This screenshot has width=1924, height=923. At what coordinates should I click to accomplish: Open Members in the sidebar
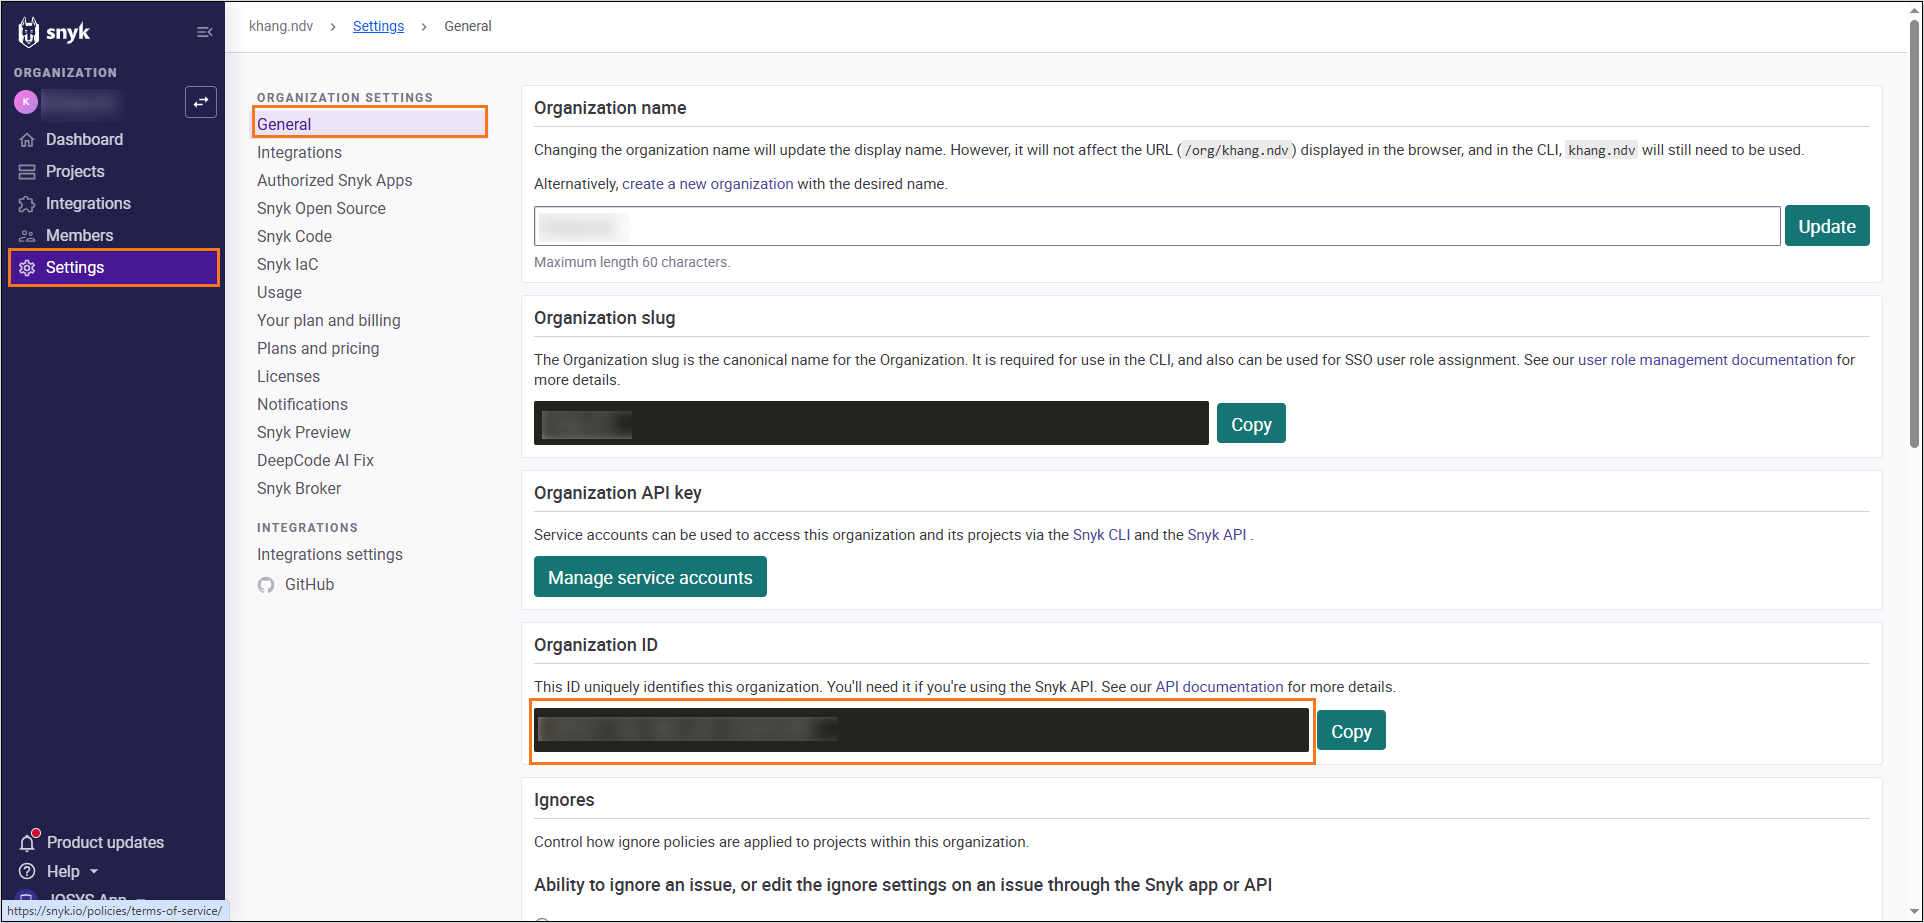[x=79, y=236]
